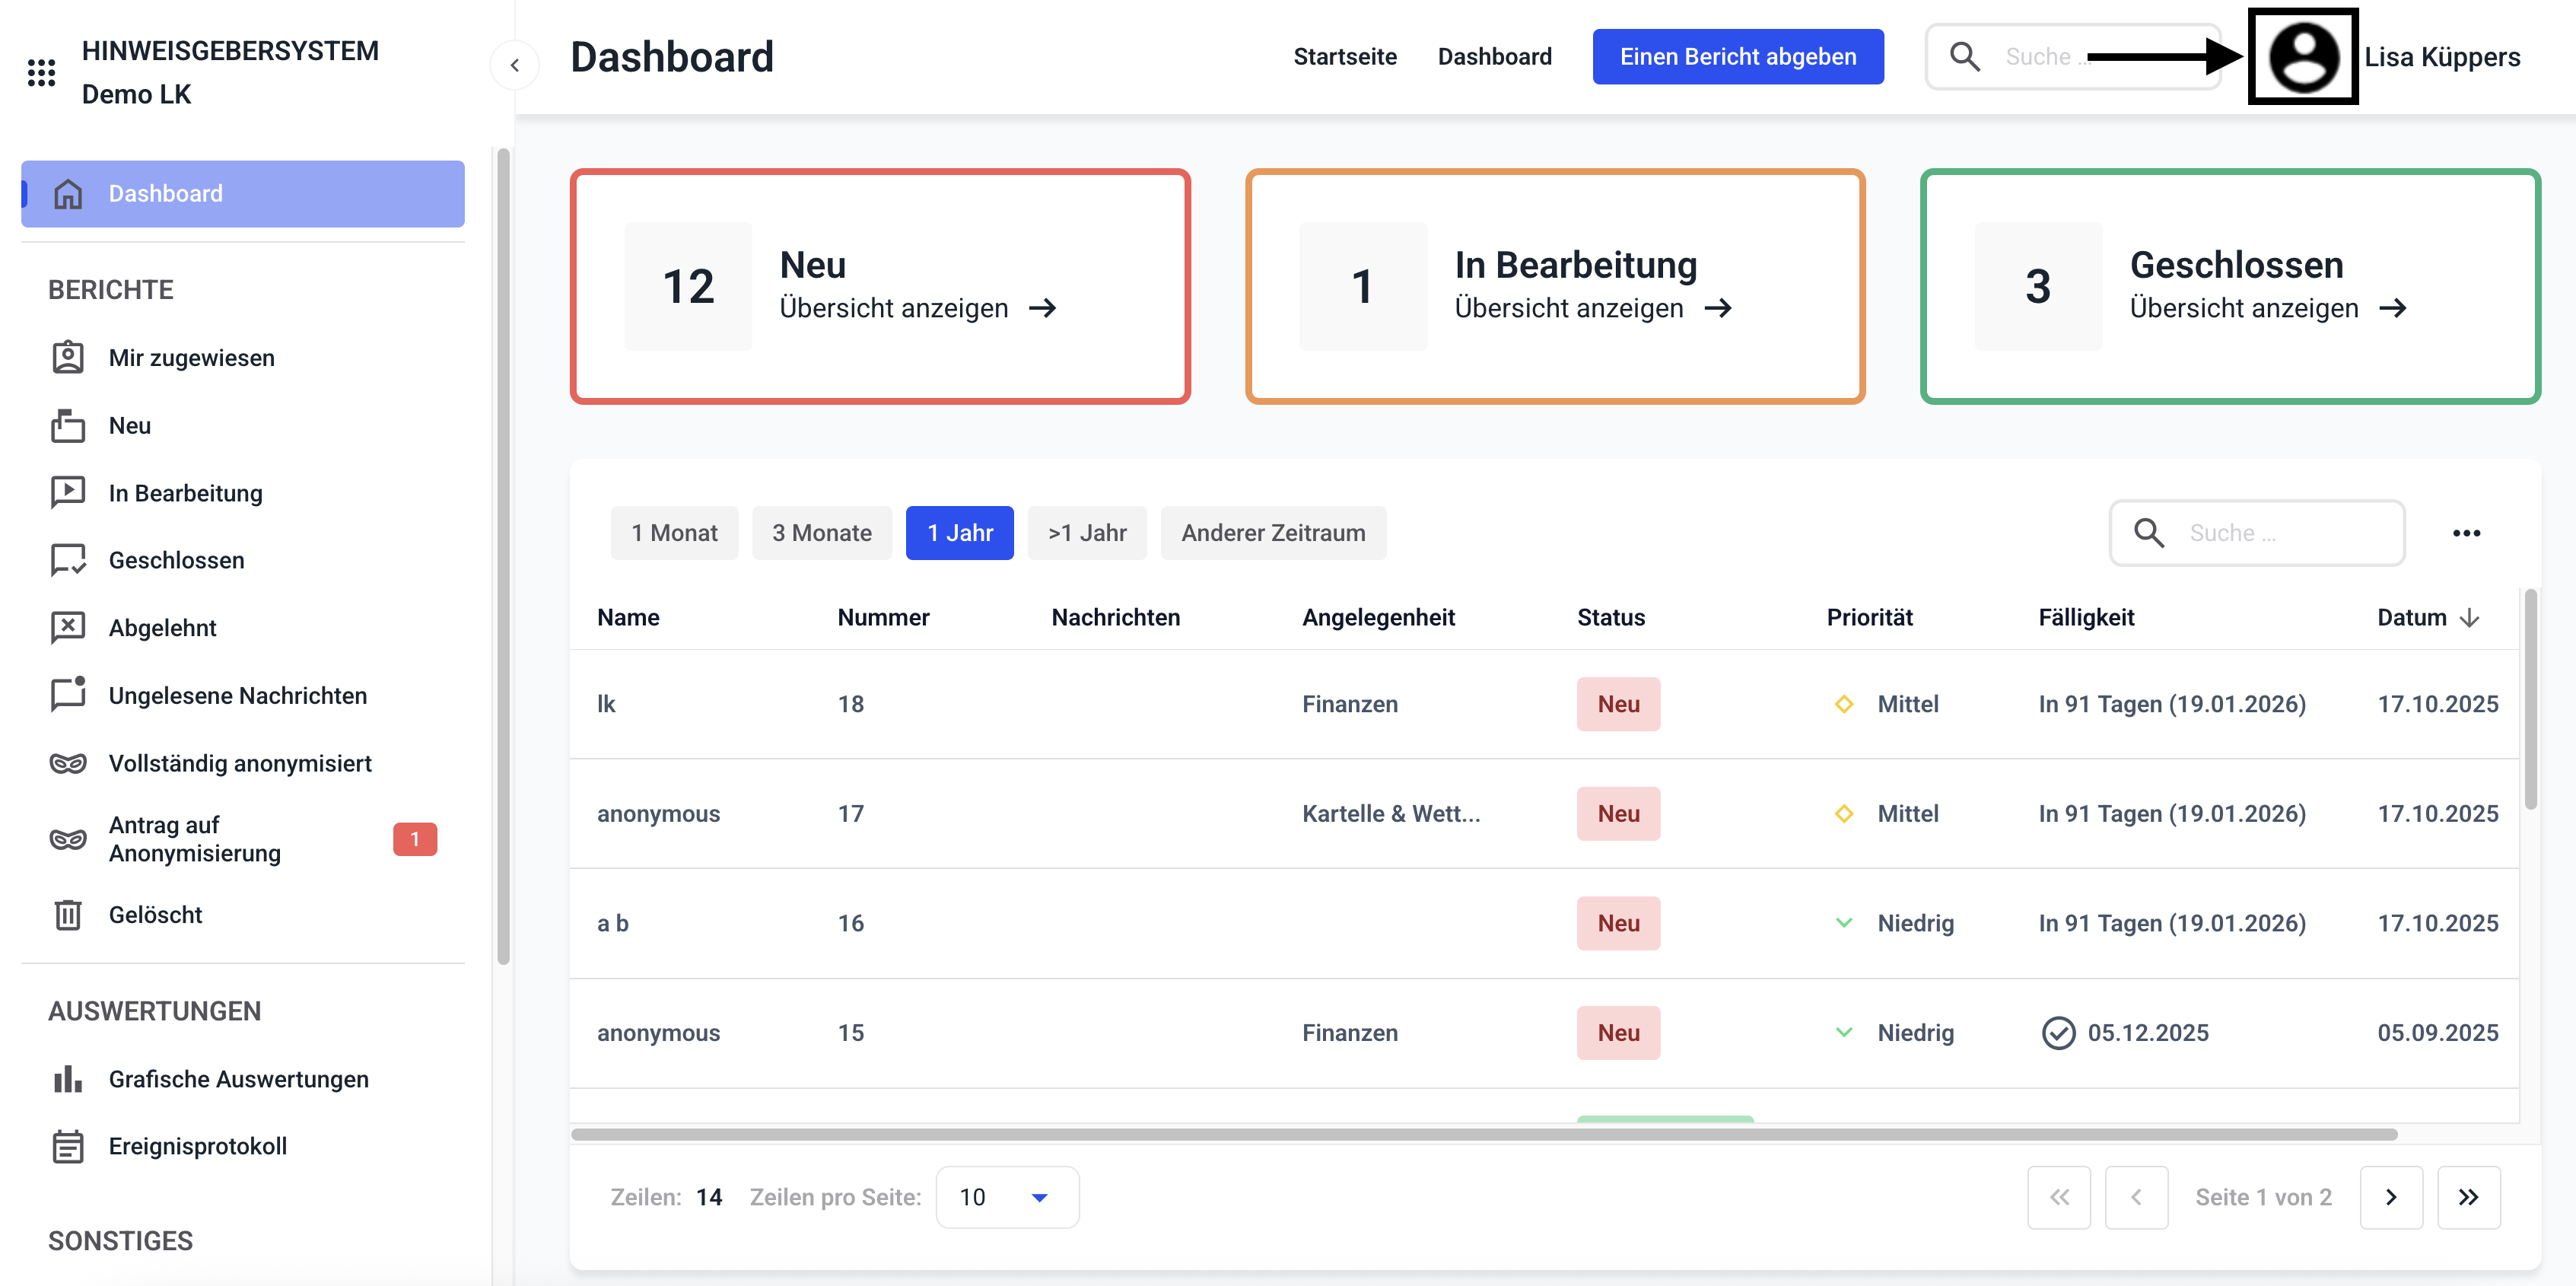Sort by the Datum column arrow
2576x1286 pixels.
point(2469,618)
